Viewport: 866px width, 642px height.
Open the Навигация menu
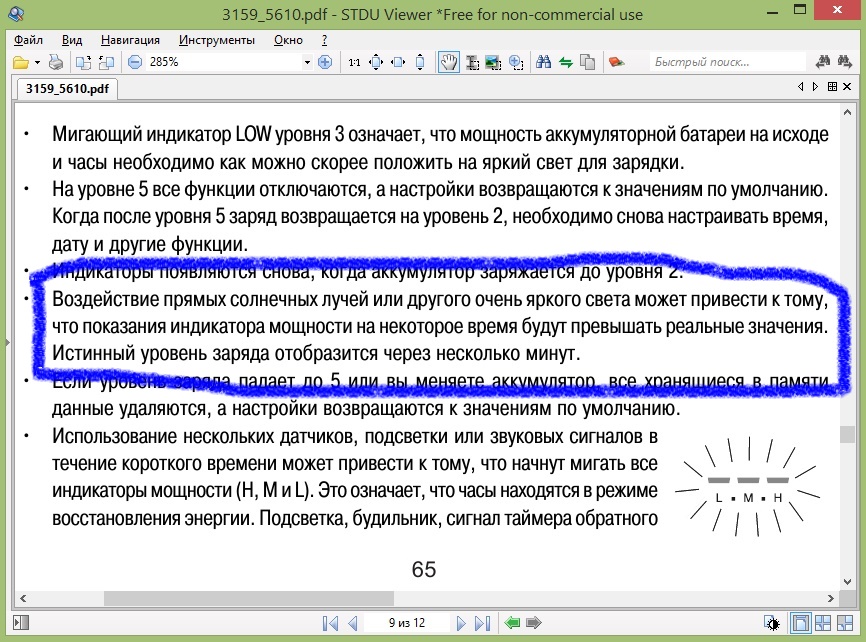130,40
